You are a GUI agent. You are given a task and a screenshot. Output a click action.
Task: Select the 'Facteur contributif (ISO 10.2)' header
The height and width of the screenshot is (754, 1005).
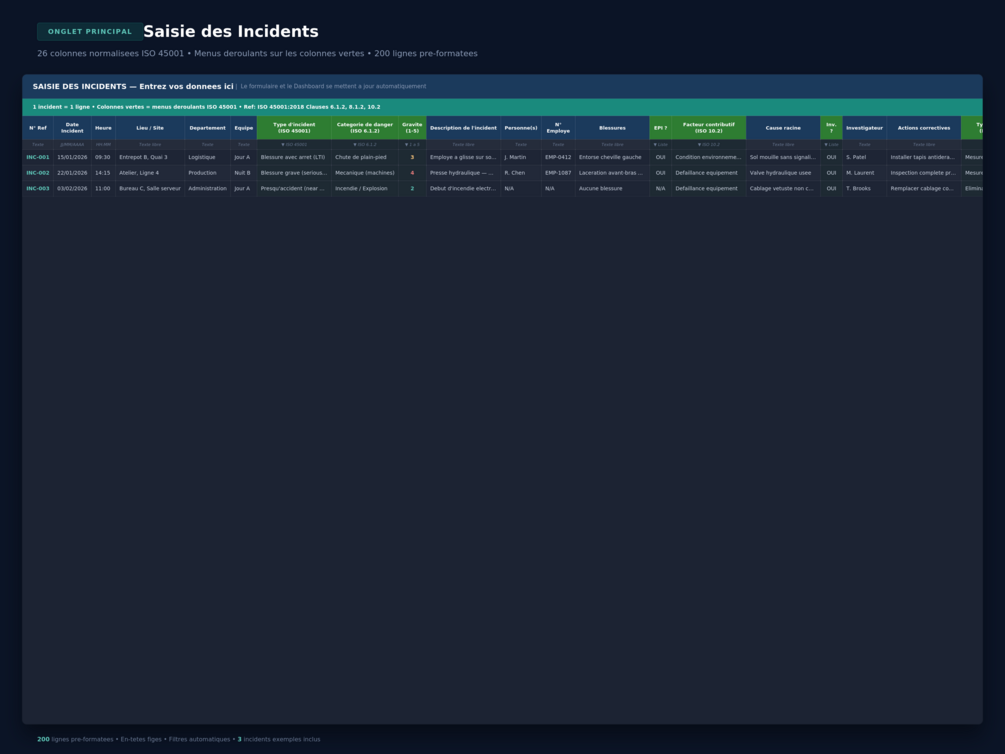pyautogui.click(x=708, y=128)
